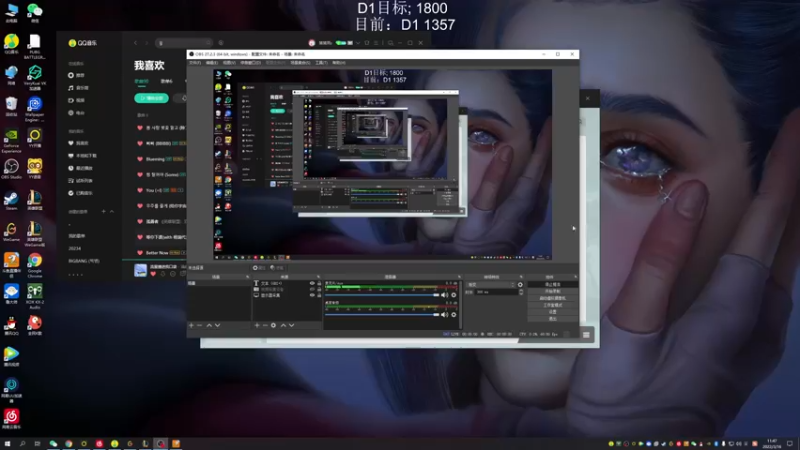This screenshot has height=450, width=800.
Task: Move the OBS source up
Action: tap(283, 325)
